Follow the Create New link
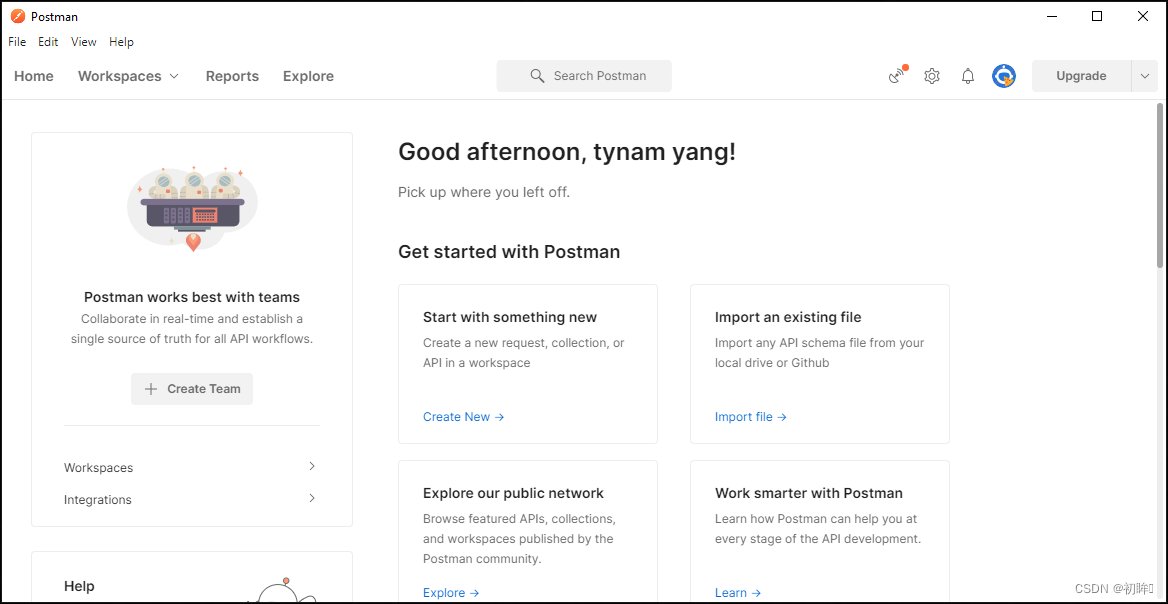 463,417
